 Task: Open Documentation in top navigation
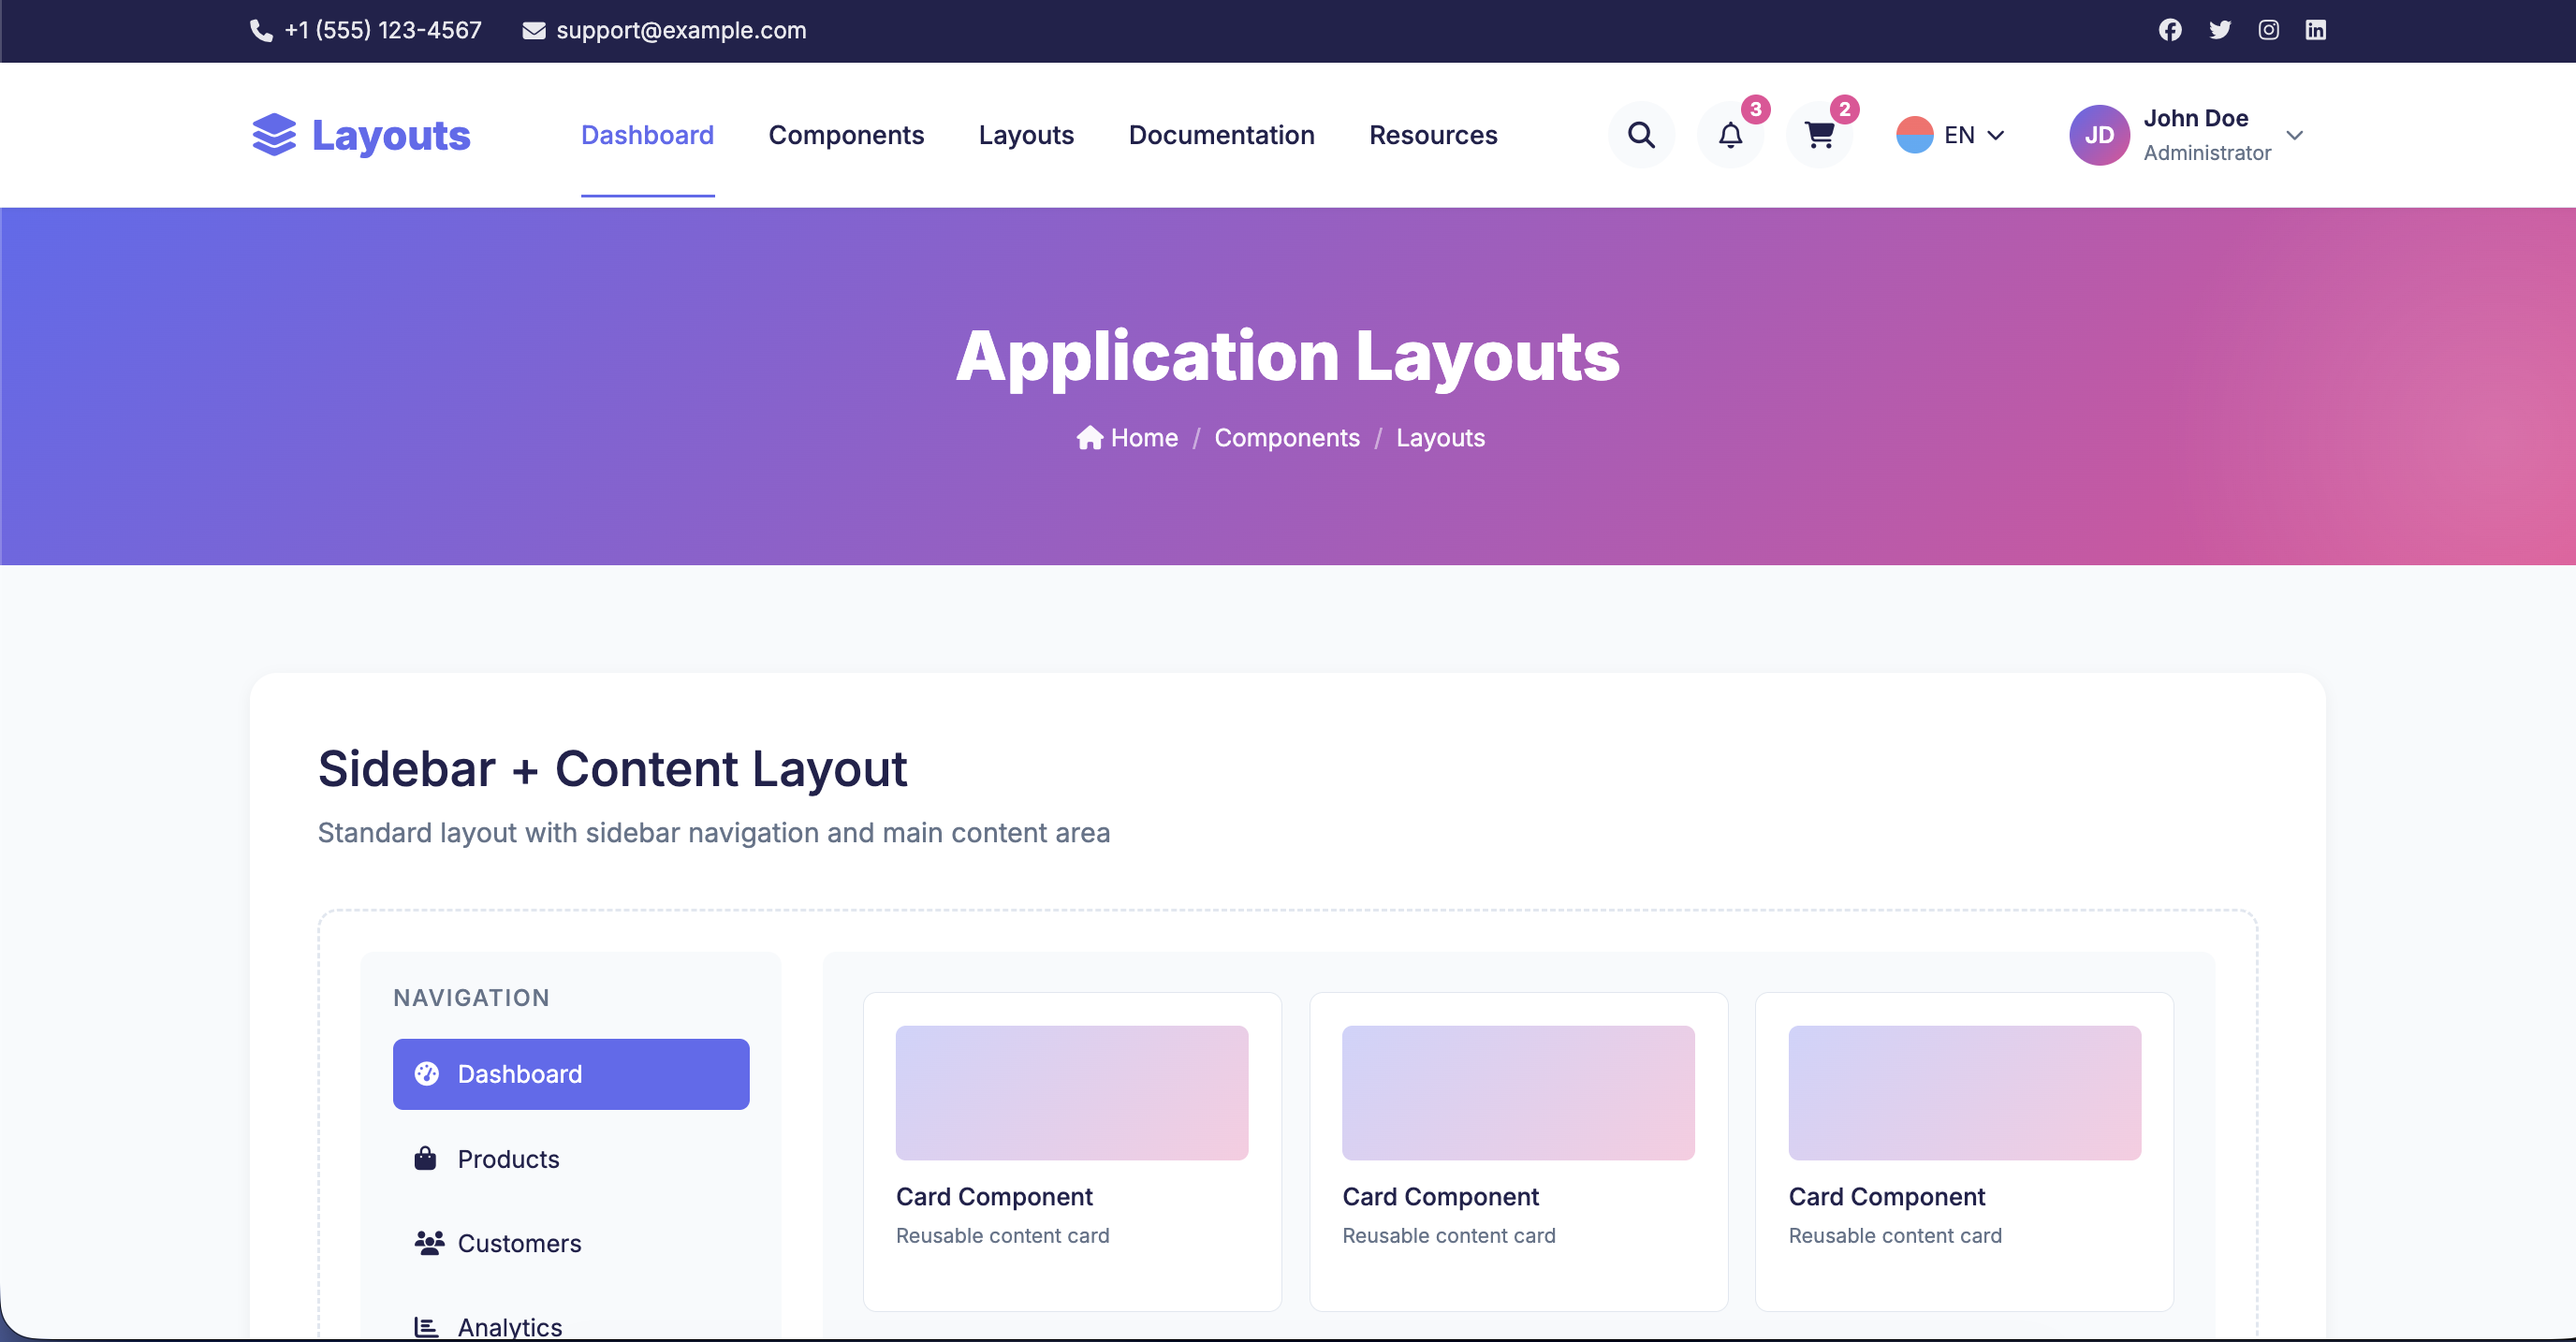1221,135
